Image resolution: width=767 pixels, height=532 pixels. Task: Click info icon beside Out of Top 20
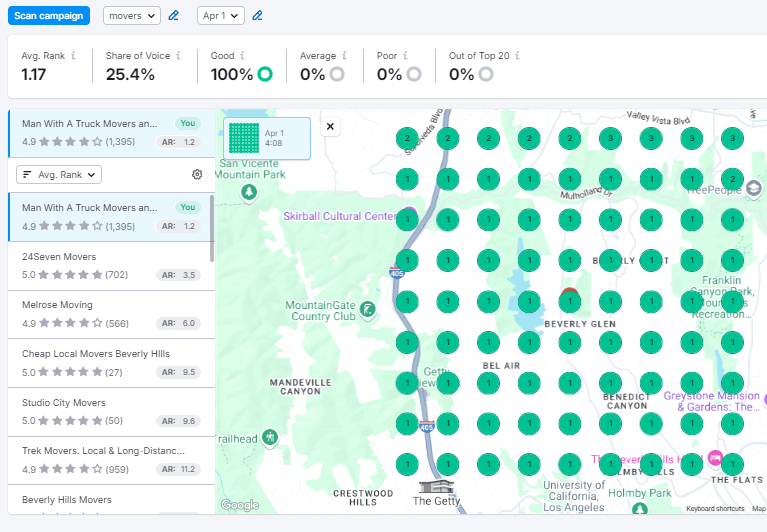point(518,55)
